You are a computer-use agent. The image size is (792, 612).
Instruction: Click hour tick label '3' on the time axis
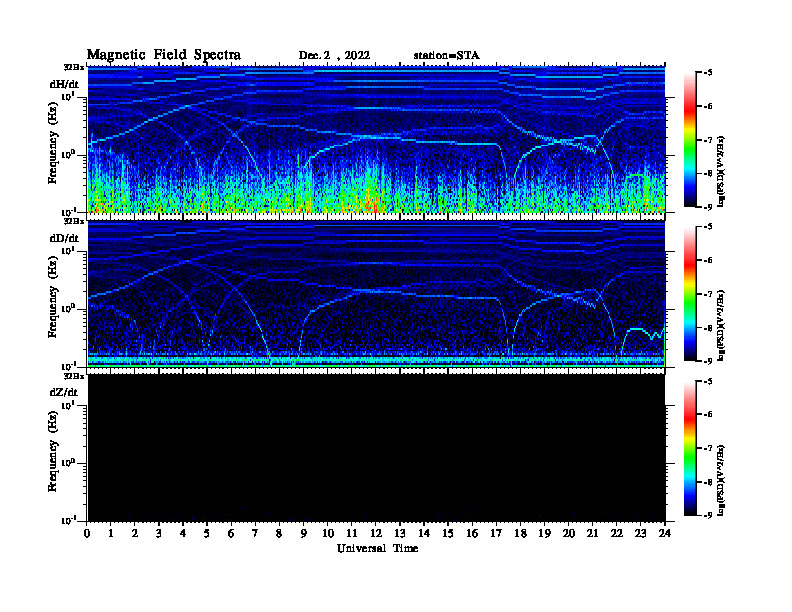tap(159, 534)
